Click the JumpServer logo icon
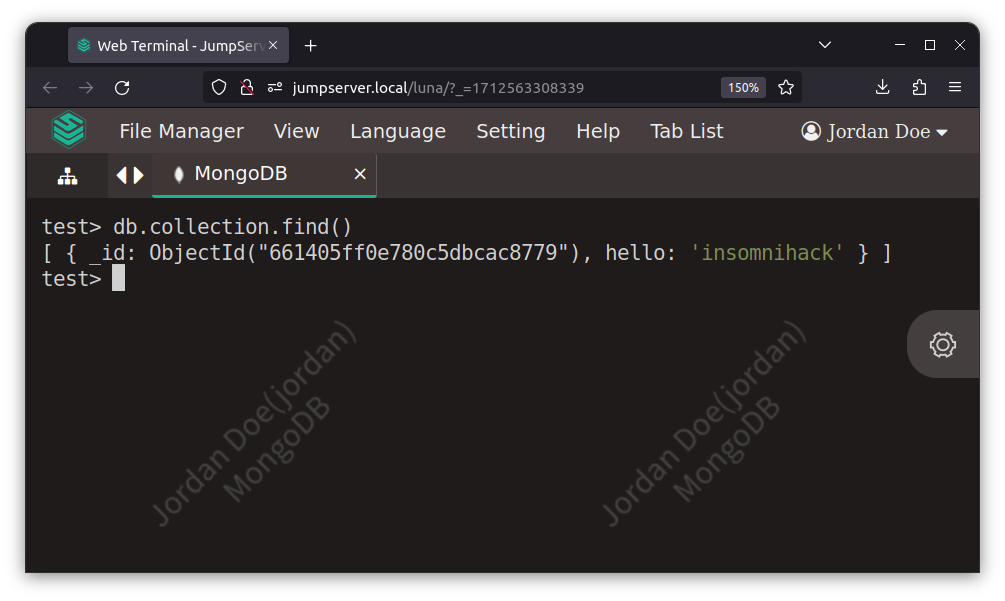Screen dimensions: 1005x601 point(69,131)
